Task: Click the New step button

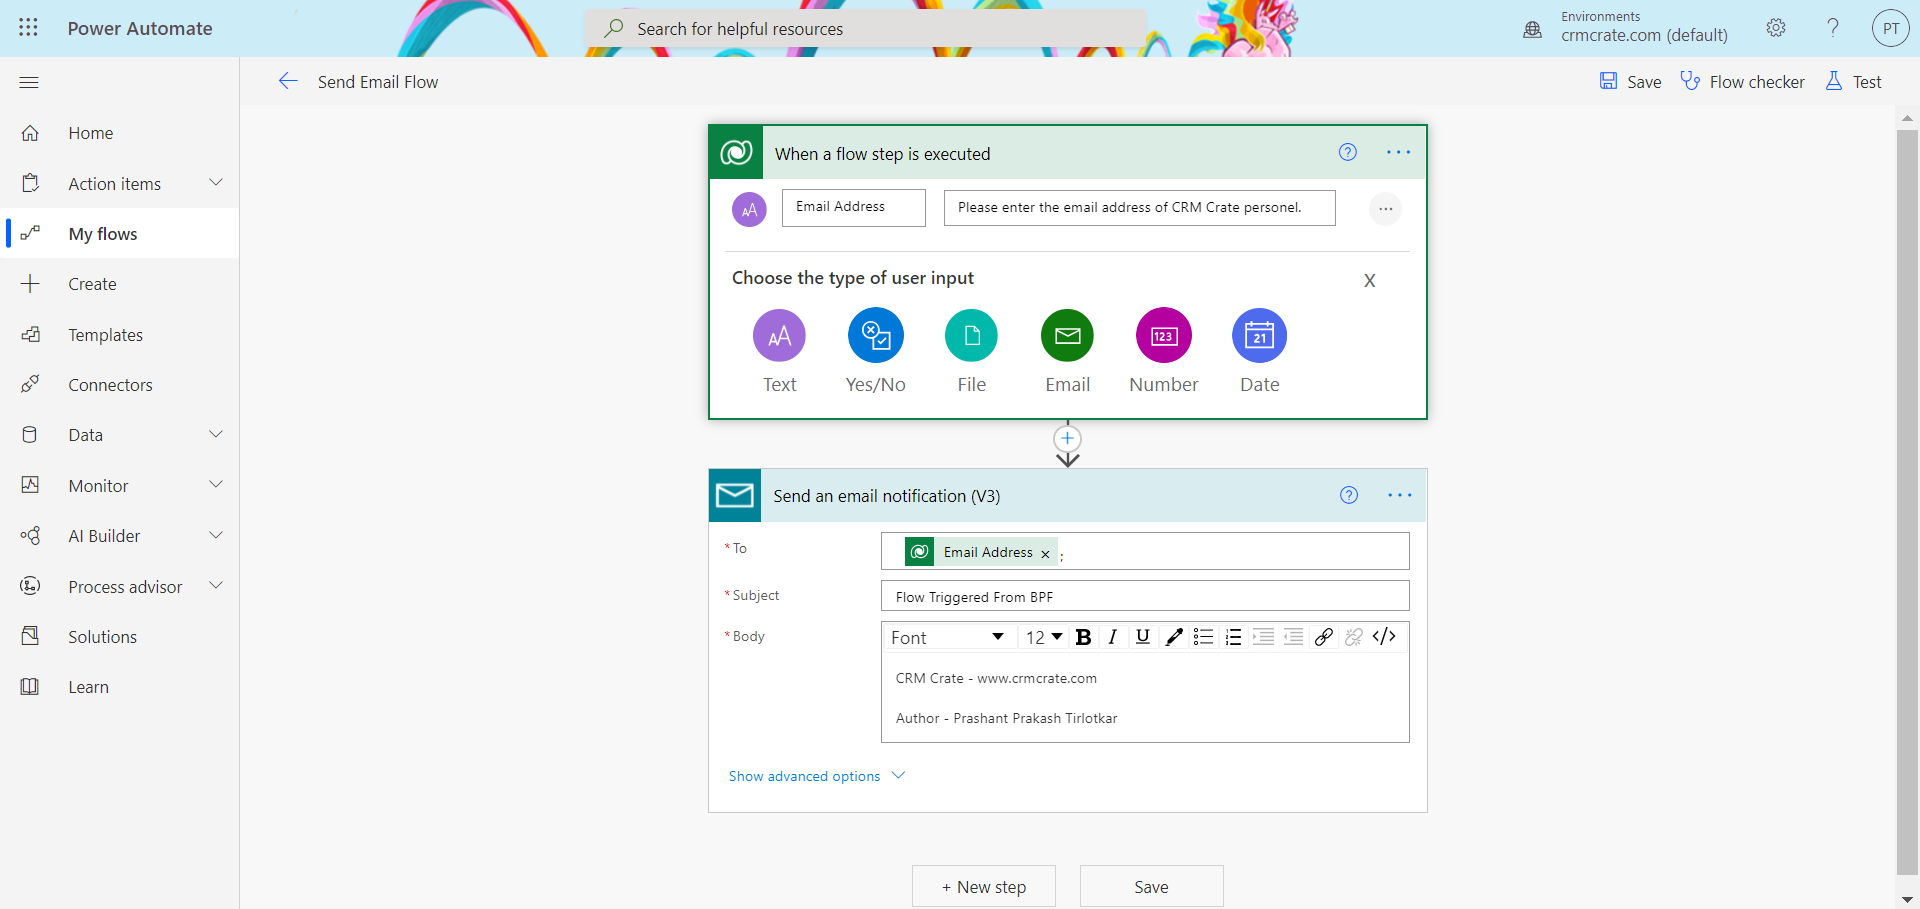Action: click(x=983, y=886)
